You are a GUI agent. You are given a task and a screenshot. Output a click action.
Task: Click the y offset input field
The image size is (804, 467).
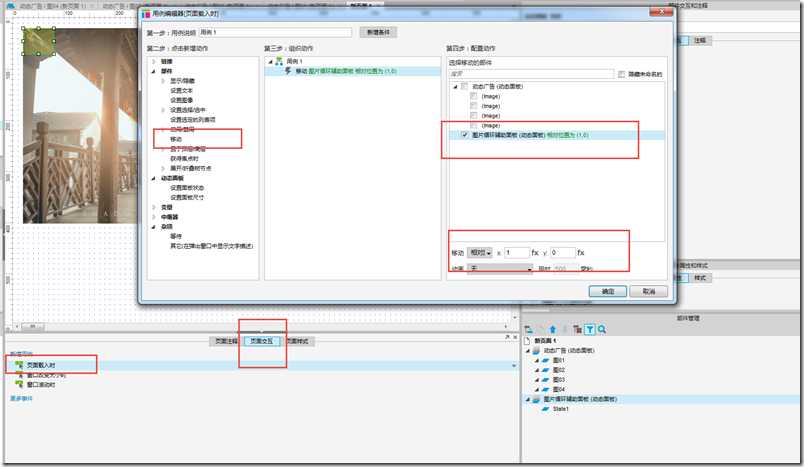562,253
